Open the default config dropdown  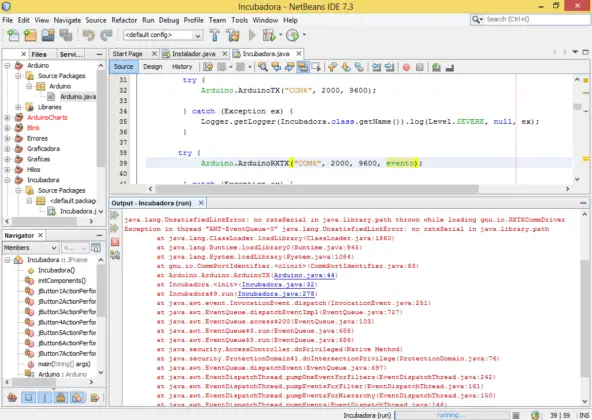[x=163, y=35]
